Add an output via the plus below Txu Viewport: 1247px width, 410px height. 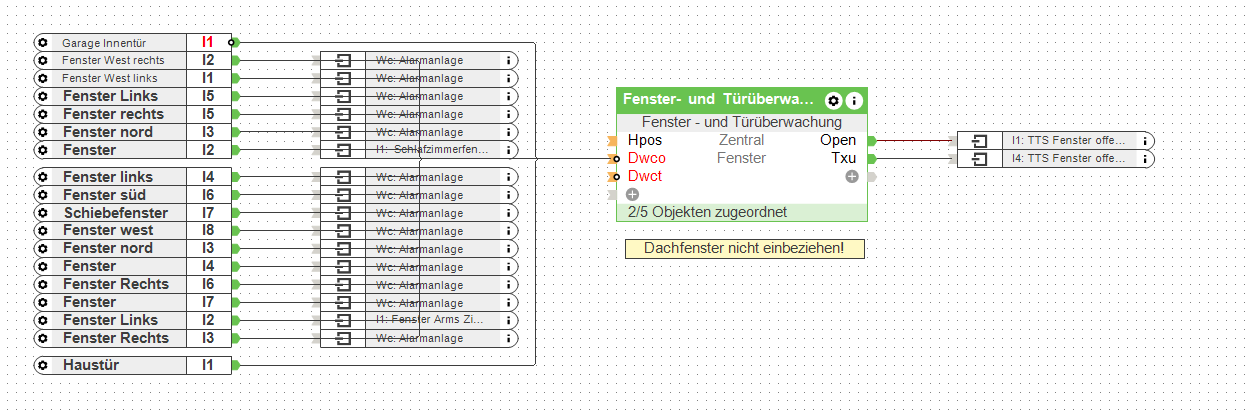coord(852,177)
